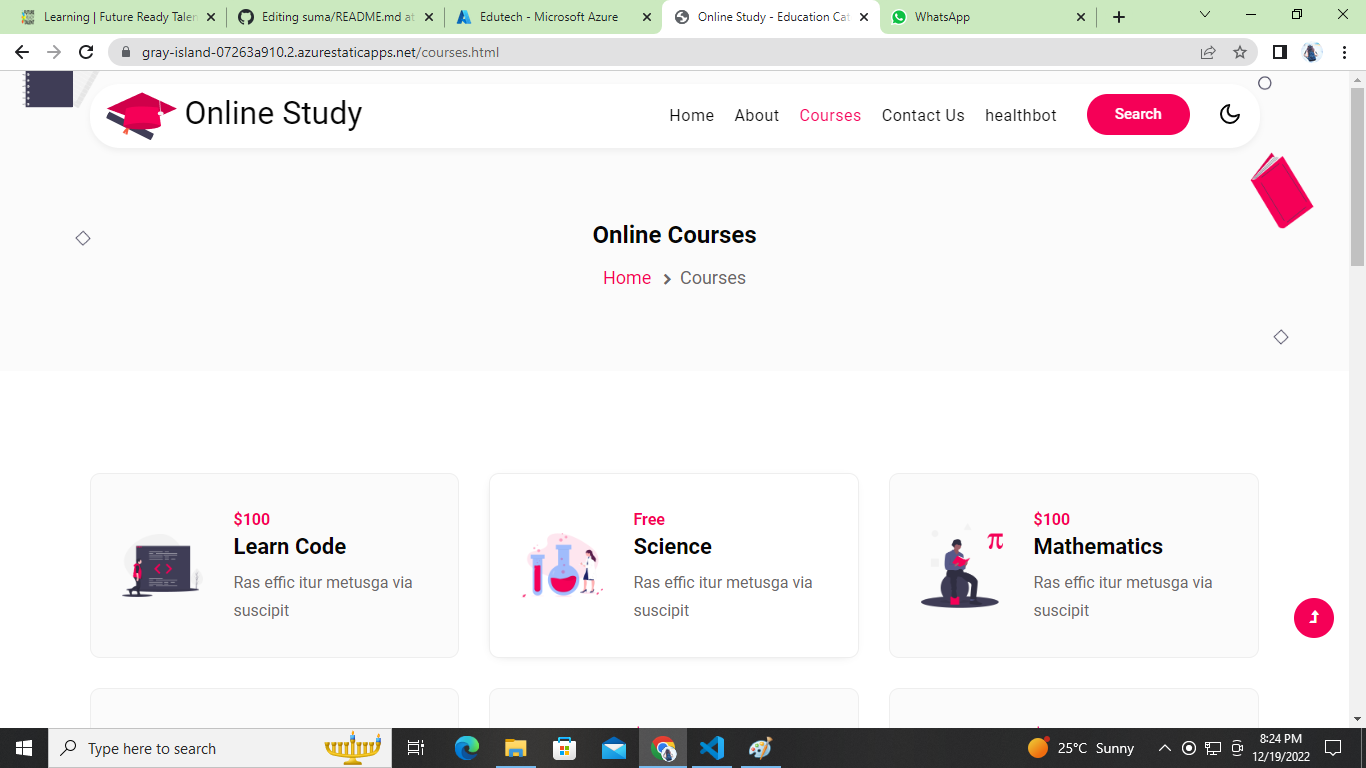Toggle dark mode using the moon icon

[1229, 114]
